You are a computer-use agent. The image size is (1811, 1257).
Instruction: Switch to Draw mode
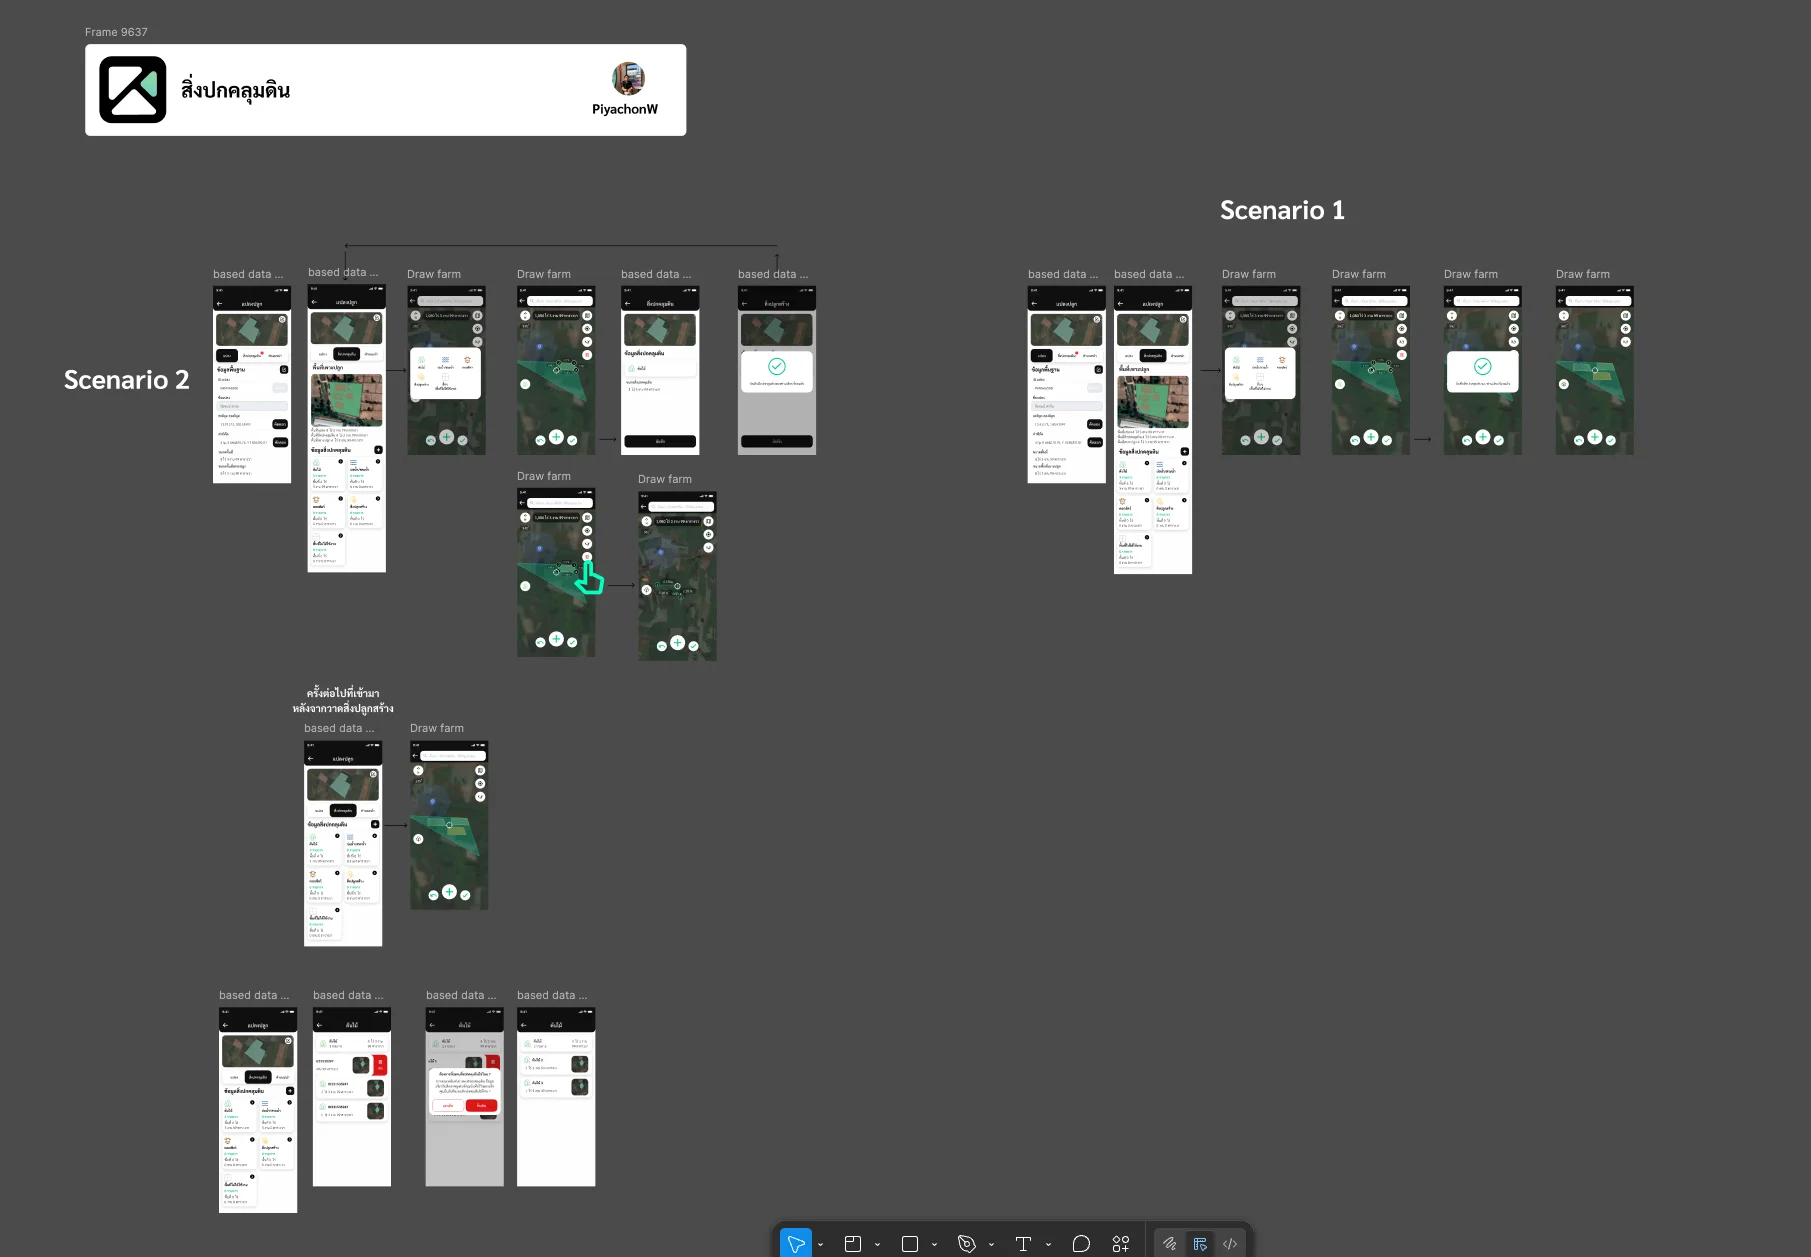[x=1169, y=1244]
